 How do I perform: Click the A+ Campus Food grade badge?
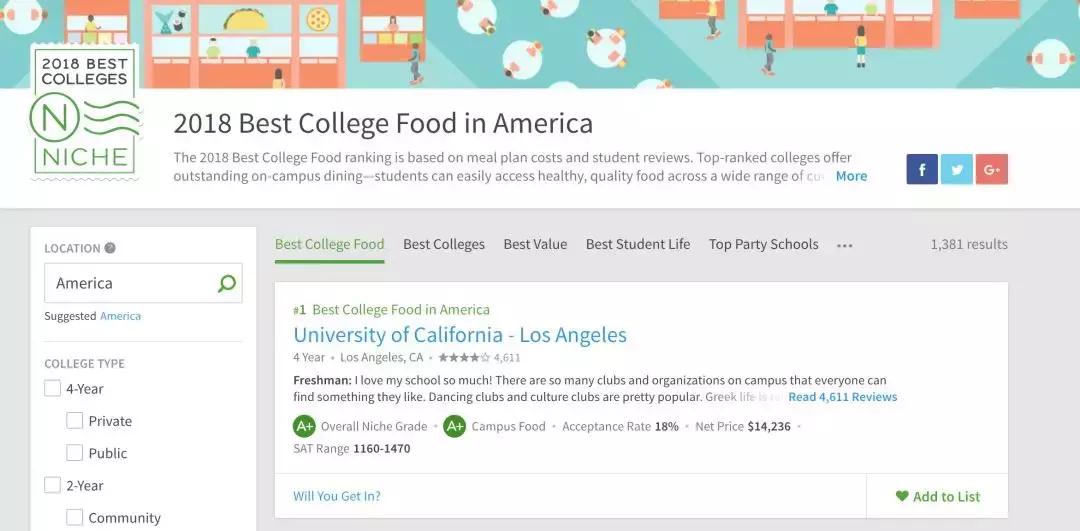pos(455,426)
